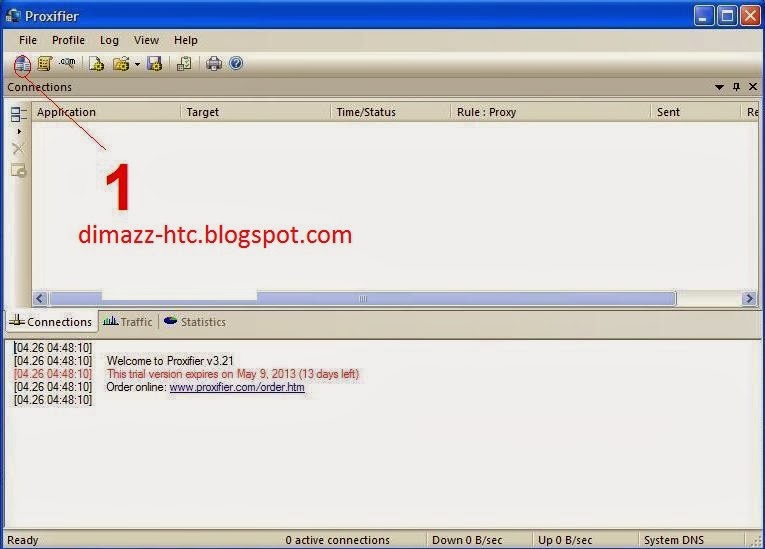Switch to the Traffic tab
Viewport: 765px width, 549px height.
(x=128, y=322)
